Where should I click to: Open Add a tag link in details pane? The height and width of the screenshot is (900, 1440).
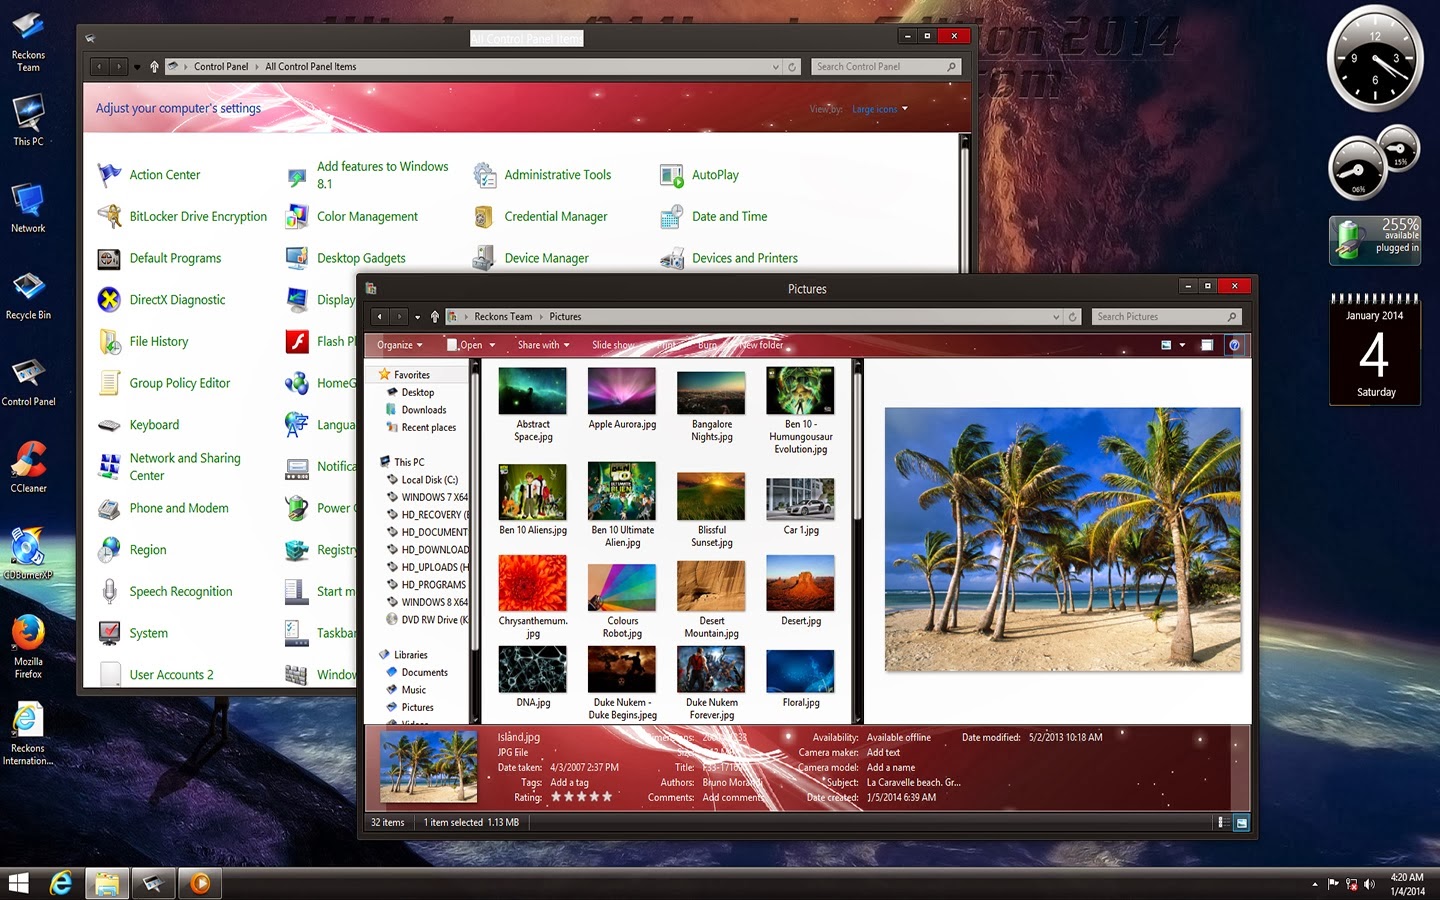tap(570, 782)
